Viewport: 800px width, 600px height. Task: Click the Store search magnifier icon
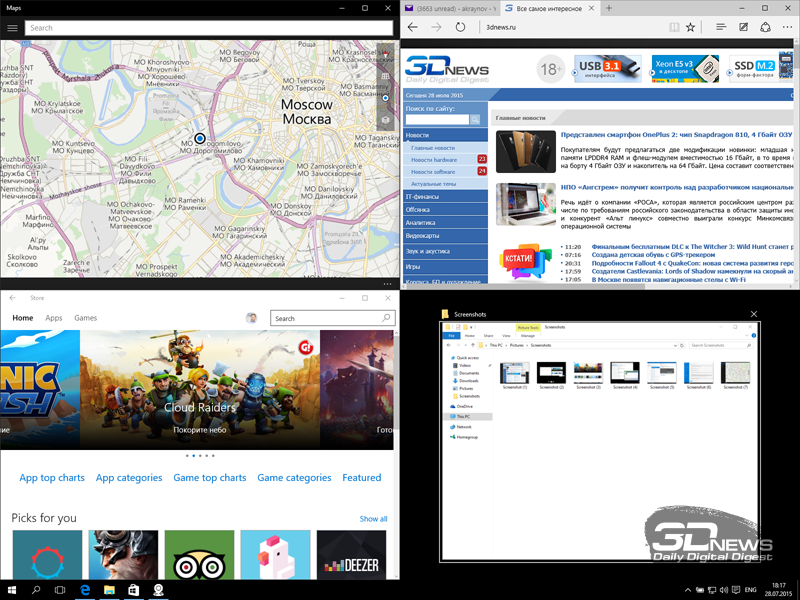[x=387, y=318]
